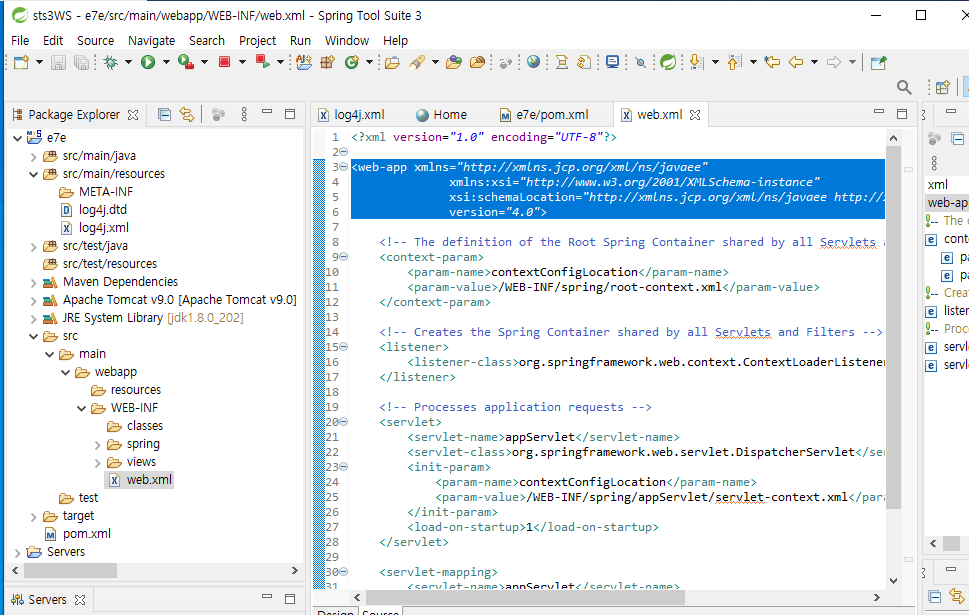This screenshot has height=615, width=969.
Task: Open the File menu
Action: 20,40
